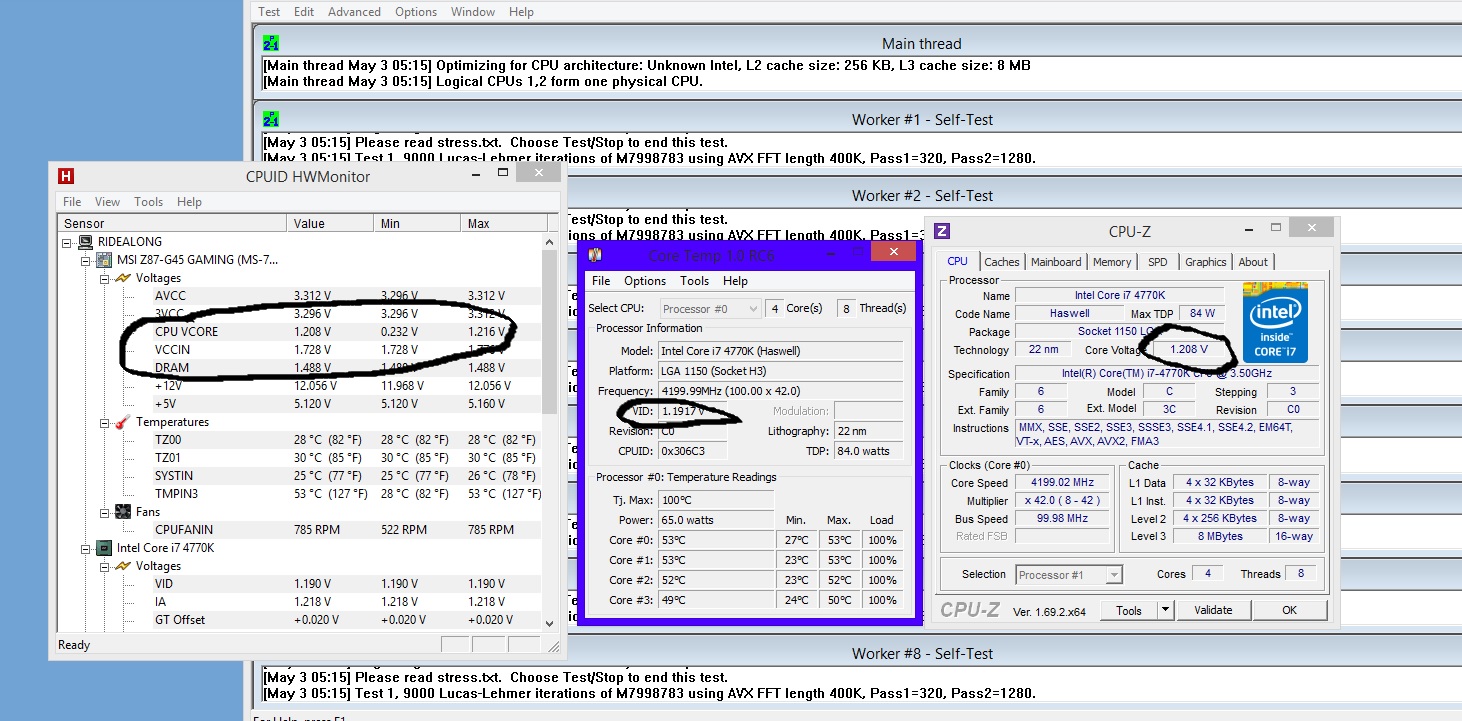
Task: Select the +12V voltage row in HWMonitor
Action: 300,386
